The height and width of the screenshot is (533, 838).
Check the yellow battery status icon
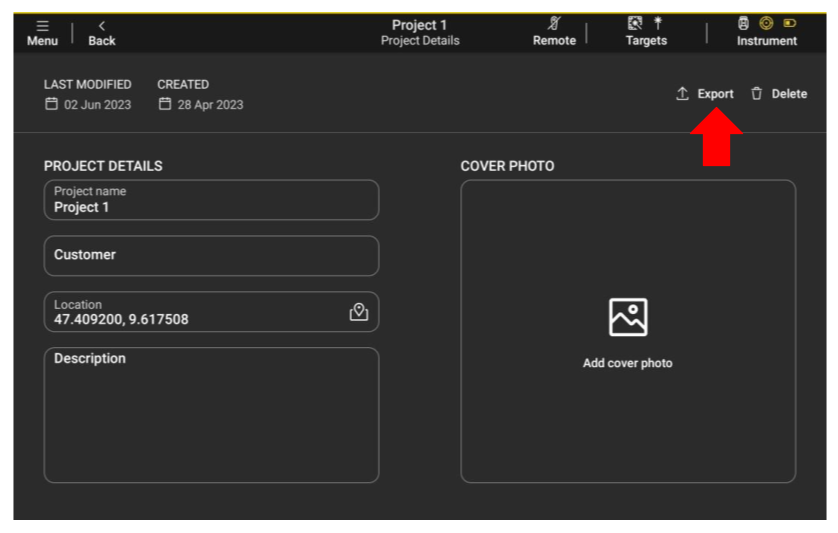(790, 24)
